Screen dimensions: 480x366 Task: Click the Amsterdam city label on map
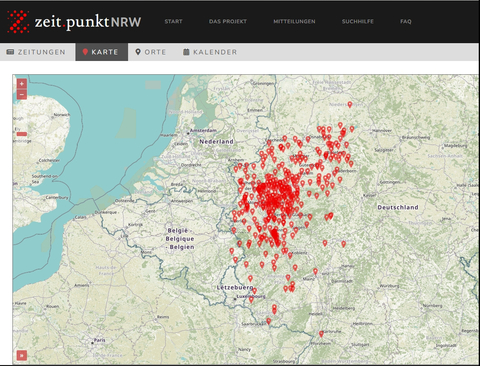pyautogui.click(x=203, y=130)
